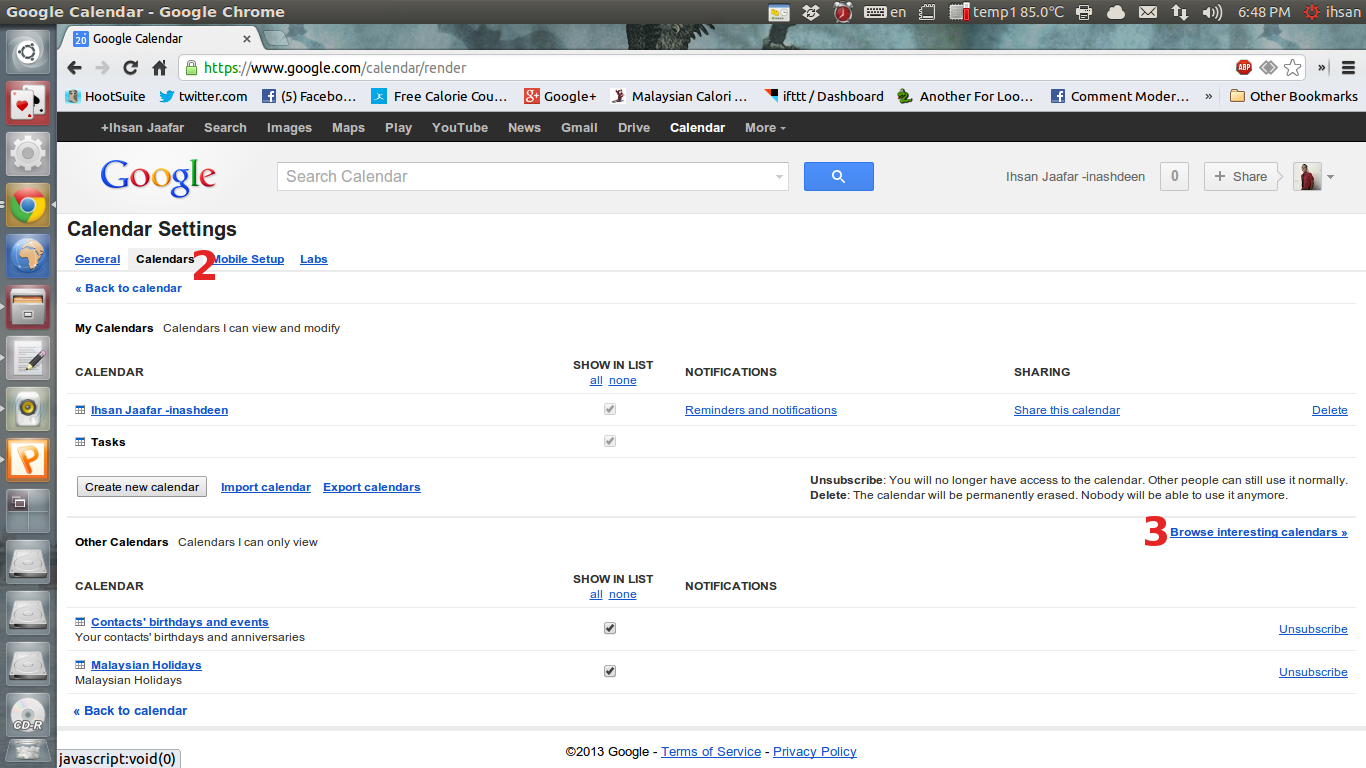Click Create new calendar button
This screenshot has height=768, width=1366.
(x=142, y=487)
